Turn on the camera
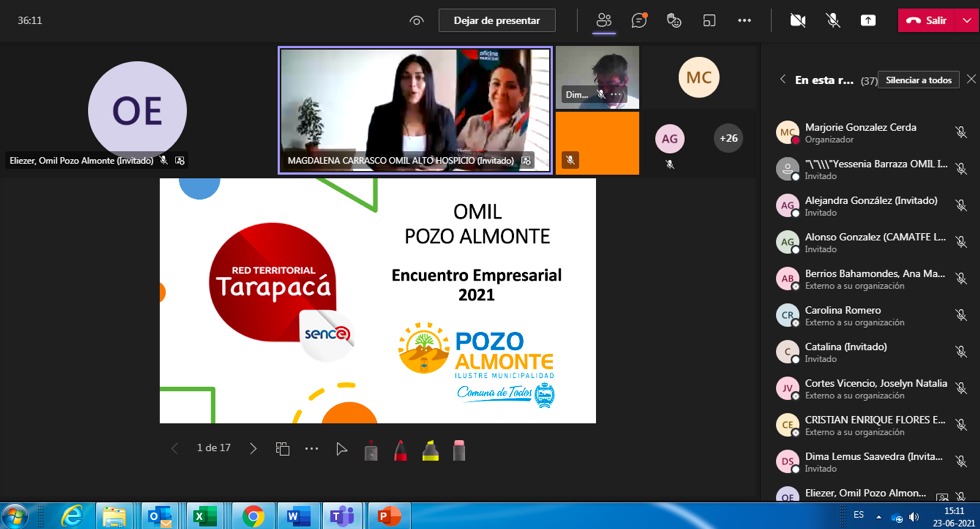Image resolution: width=980 pixels, height=529 pixels. coord(797,20)
